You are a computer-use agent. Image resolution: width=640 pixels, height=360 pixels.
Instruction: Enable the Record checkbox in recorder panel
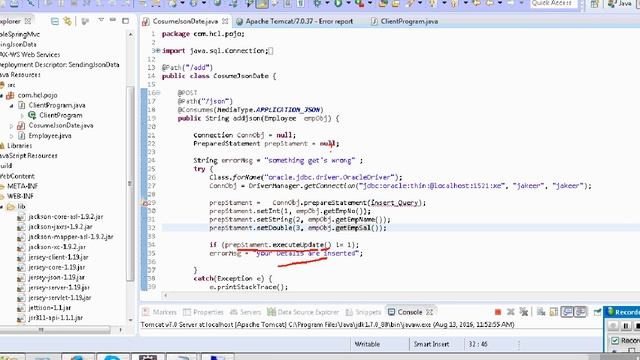click(615, 340)
